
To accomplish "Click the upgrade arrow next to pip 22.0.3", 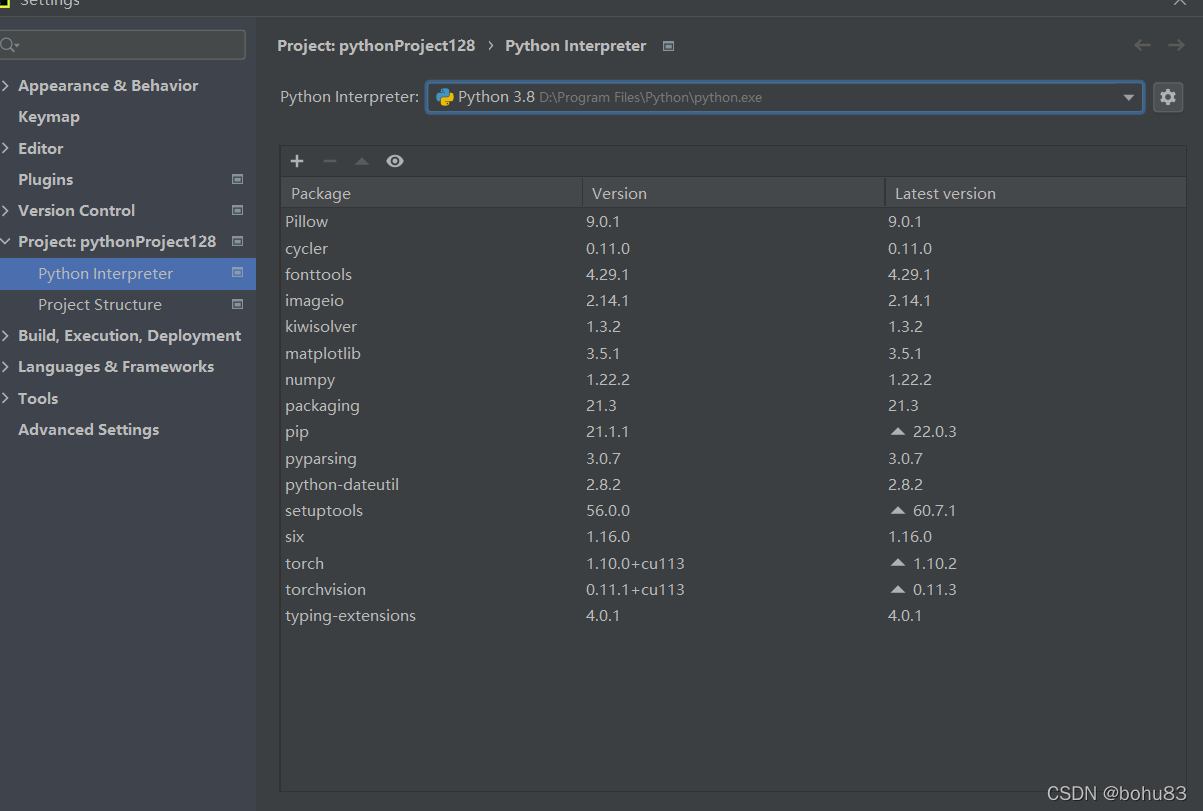I will [x=897, y=432].
